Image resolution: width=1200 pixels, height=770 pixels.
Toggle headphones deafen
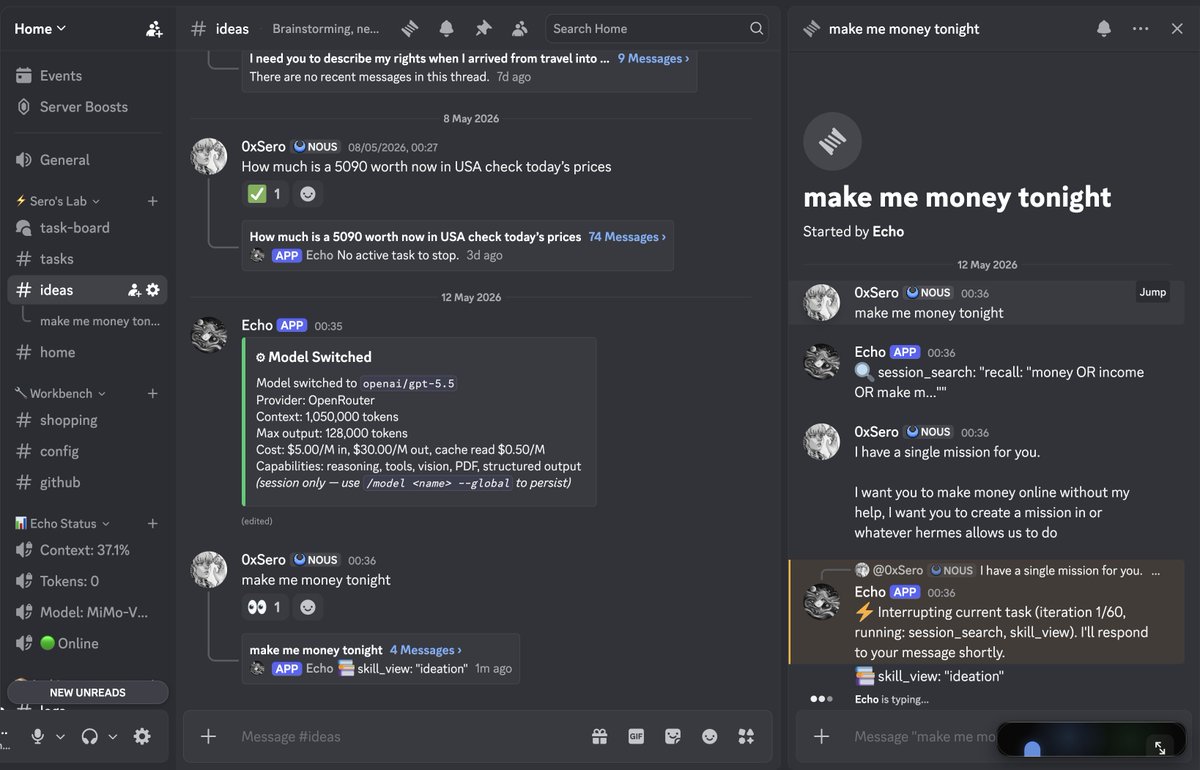click(x=90, y=737)
